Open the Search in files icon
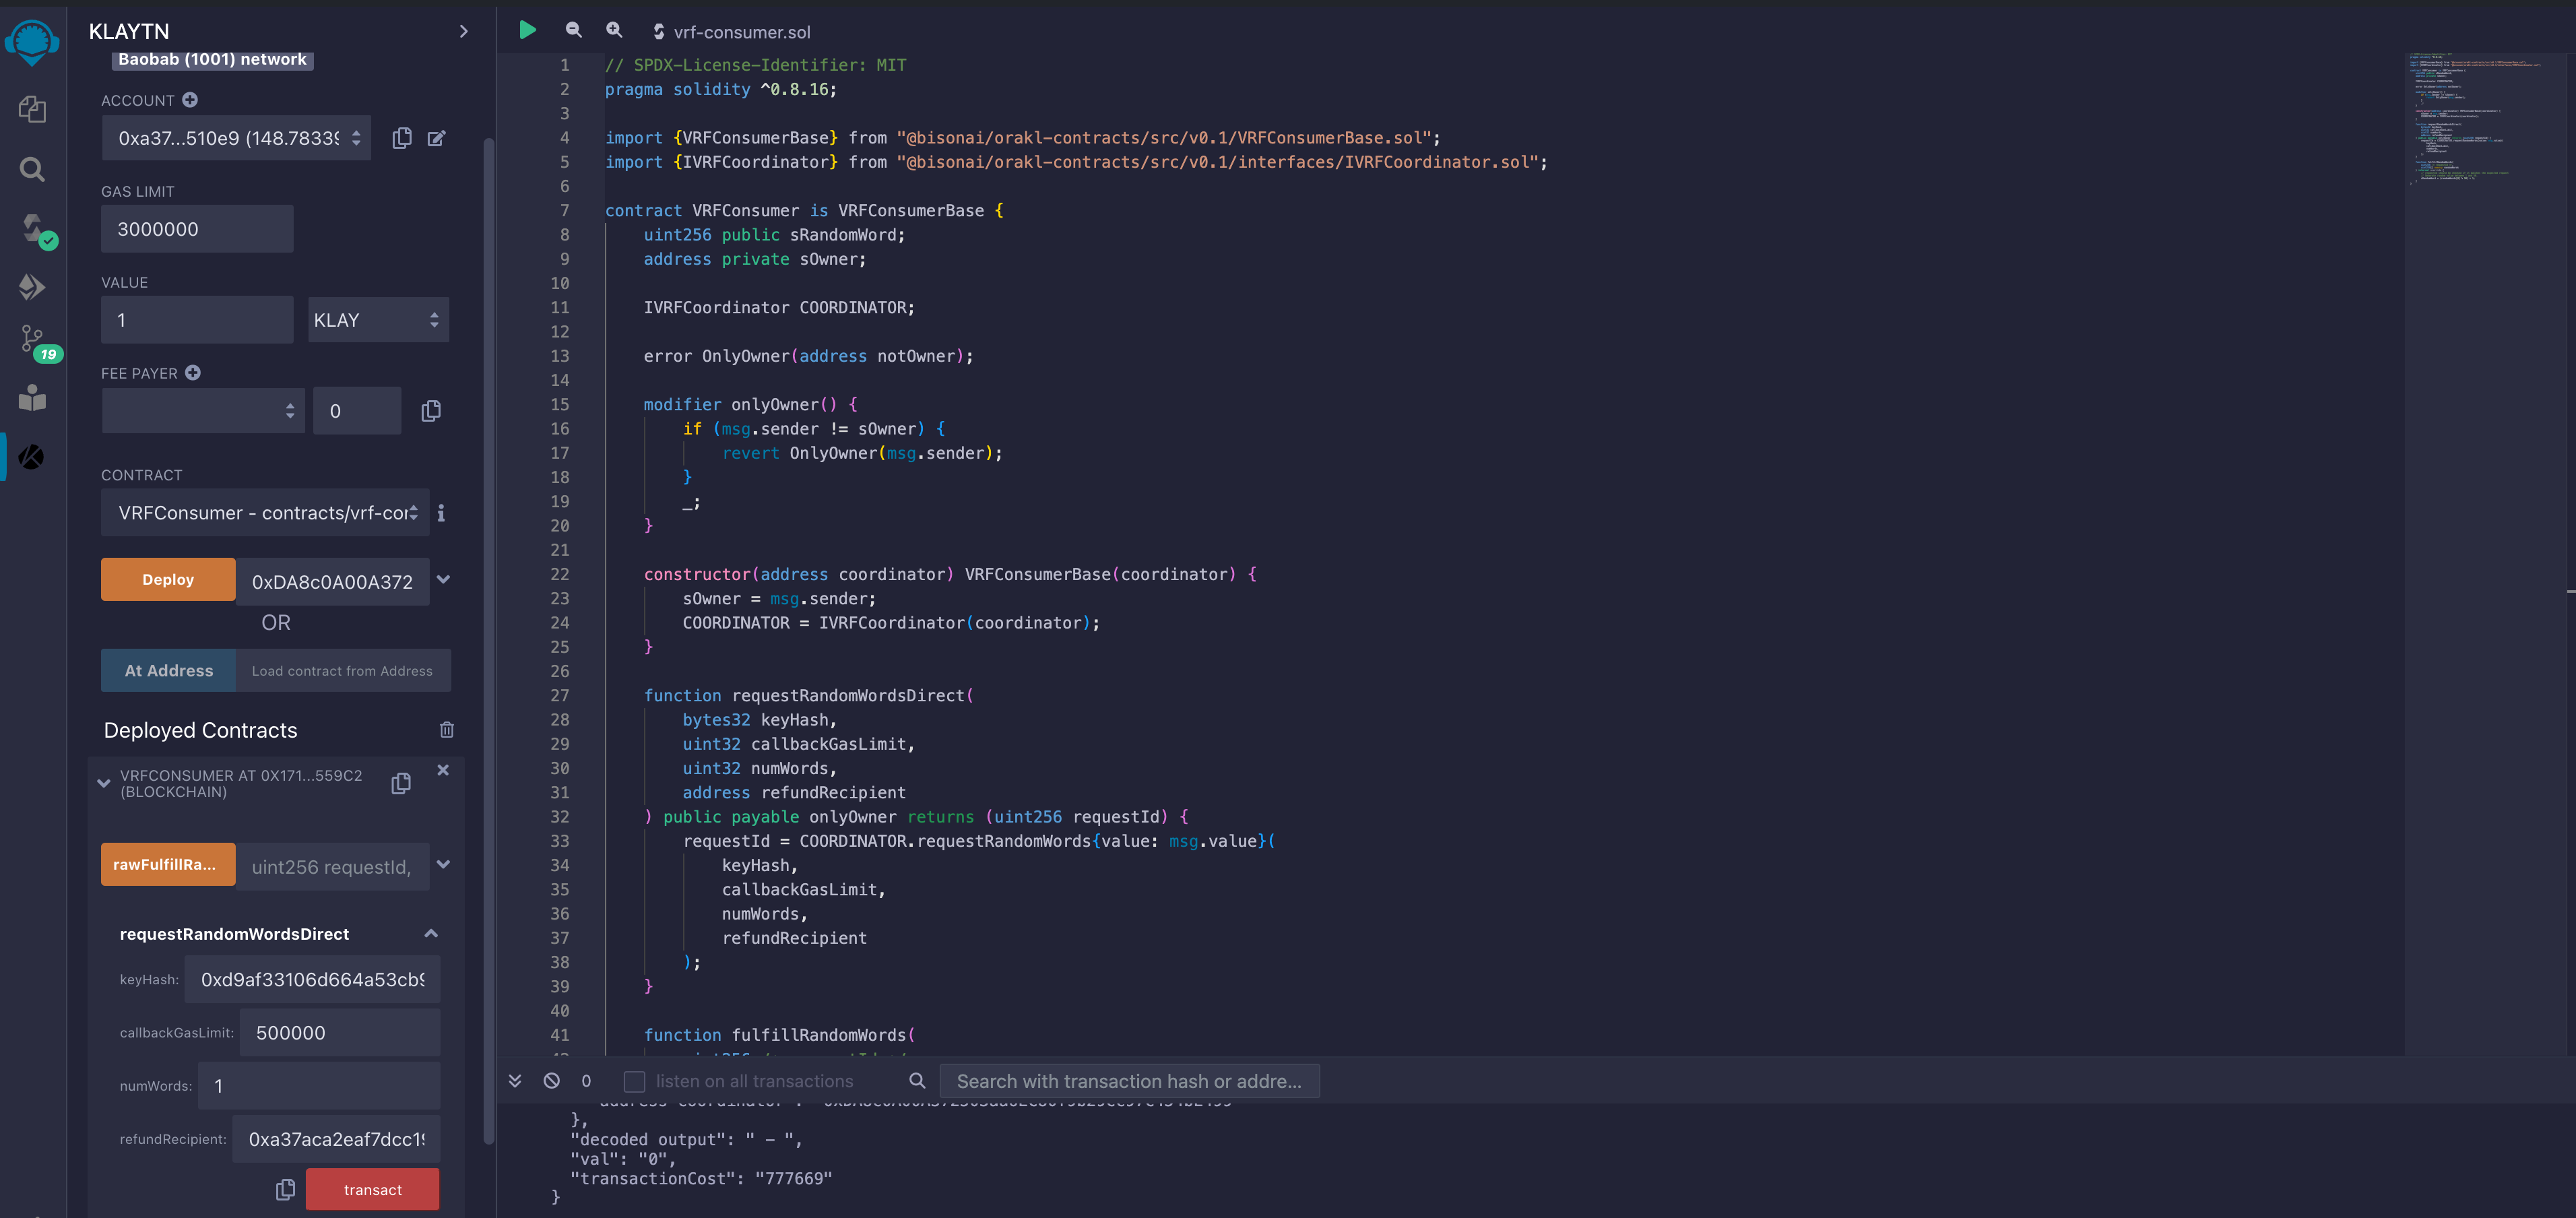The height and width of the screenshot is (1218, 2576). click(x=32, y=169)
